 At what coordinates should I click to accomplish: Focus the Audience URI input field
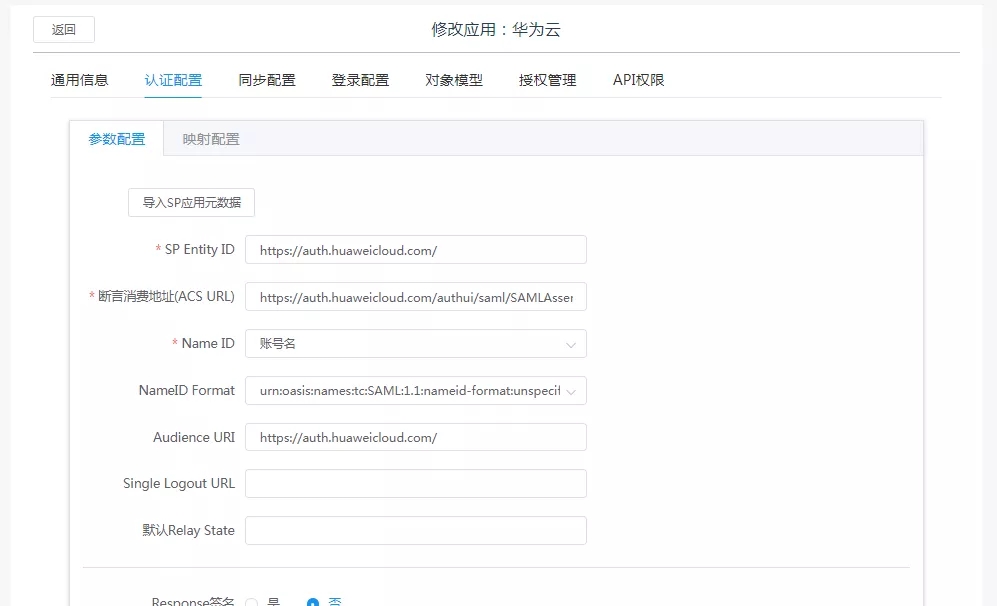point(416,437)
